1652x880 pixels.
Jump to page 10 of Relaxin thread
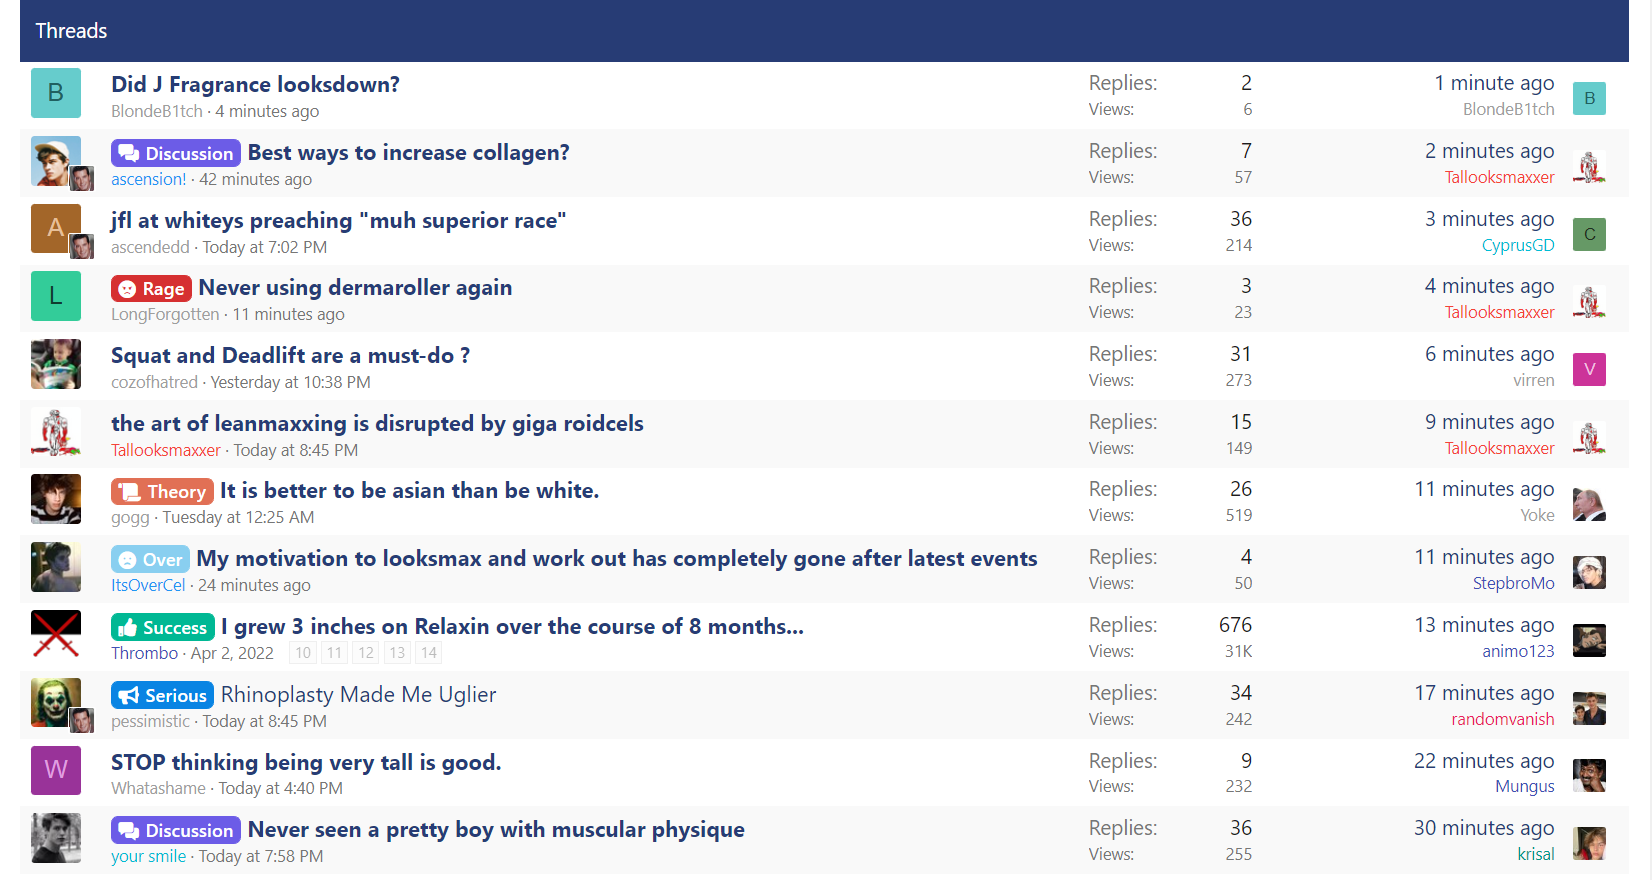point(303,653)
